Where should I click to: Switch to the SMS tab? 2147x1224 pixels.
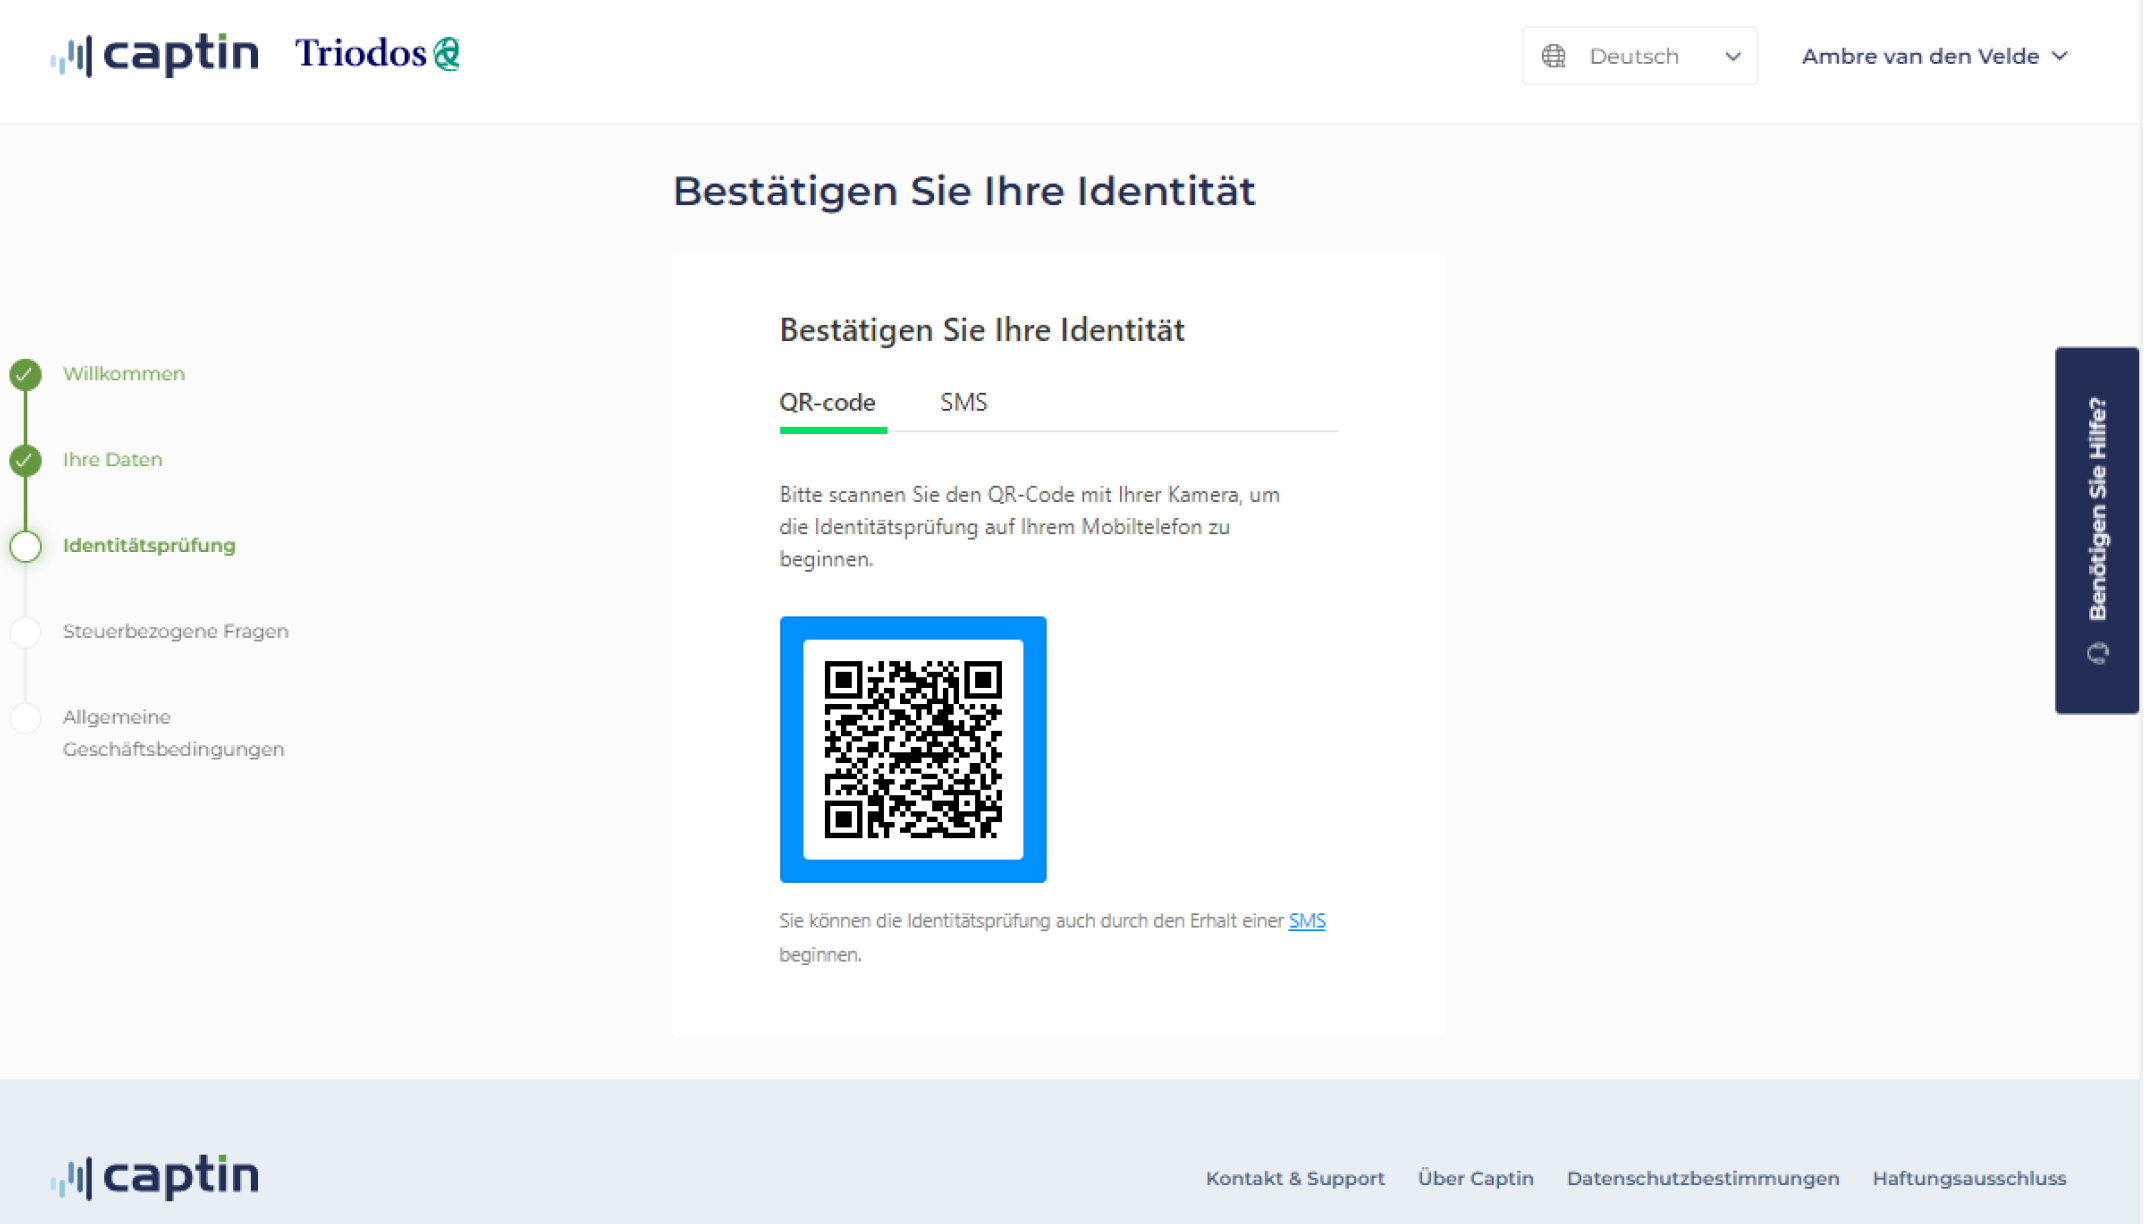[963, 402]
